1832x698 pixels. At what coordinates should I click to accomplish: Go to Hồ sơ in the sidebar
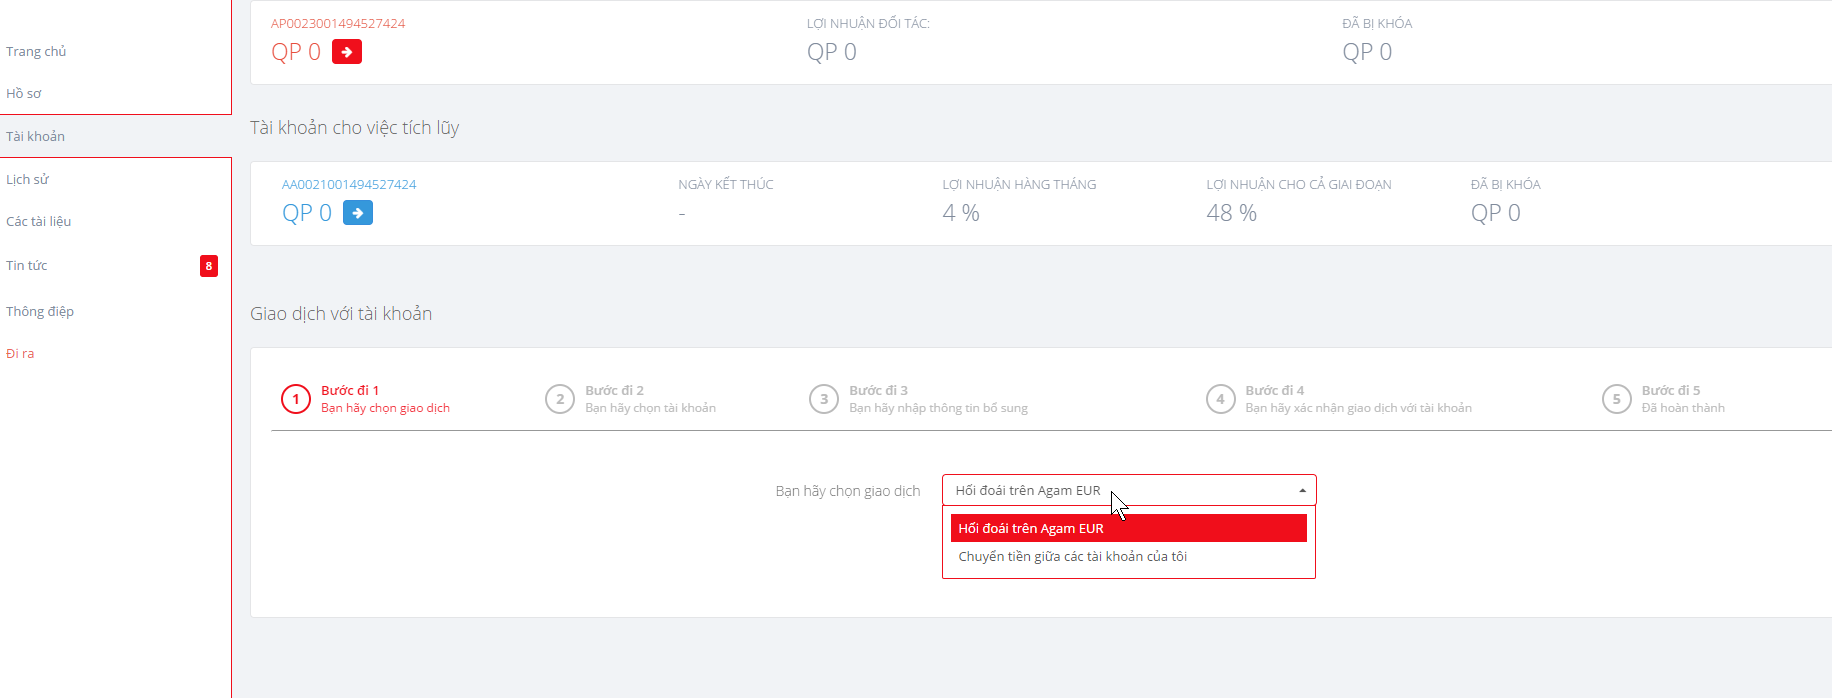(x=24, y=94)
